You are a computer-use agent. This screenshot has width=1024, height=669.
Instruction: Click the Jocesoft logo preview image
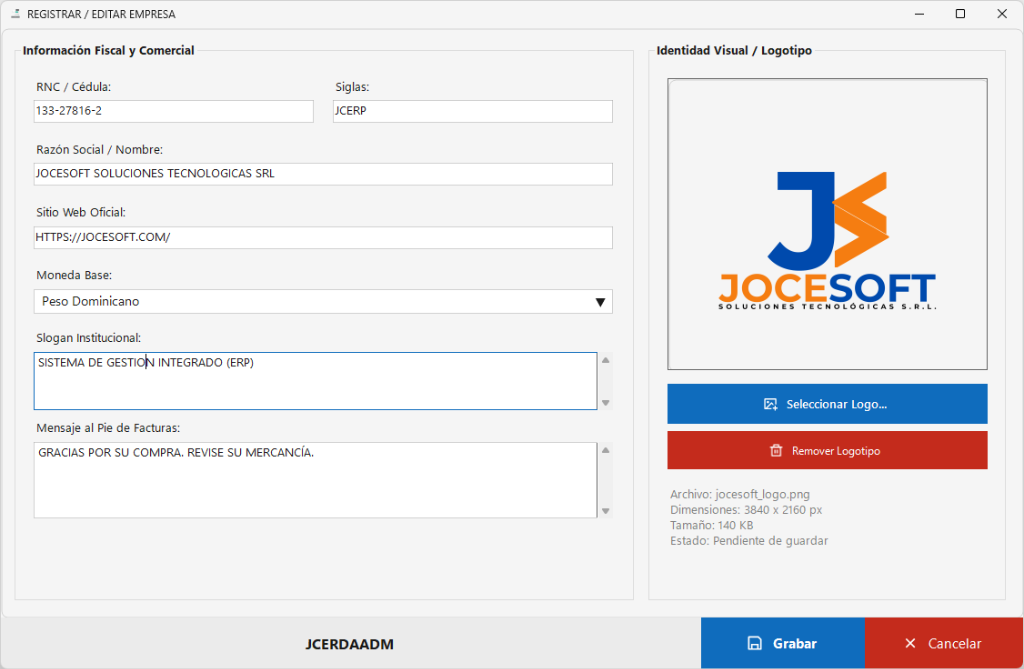point(827,224)
